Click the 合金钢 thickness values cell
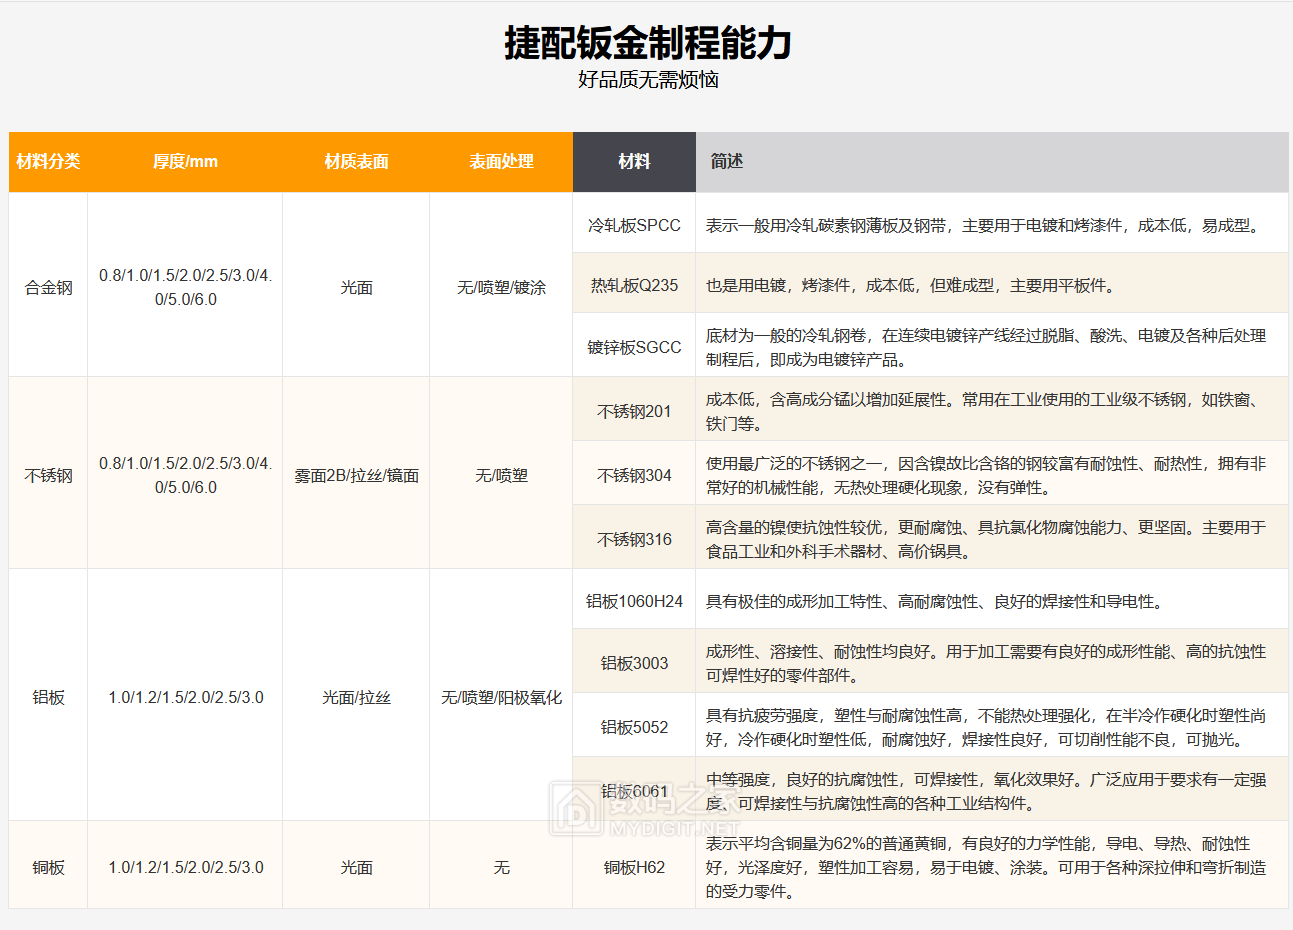The image size is (1293, 930). (x=185, y=287)
